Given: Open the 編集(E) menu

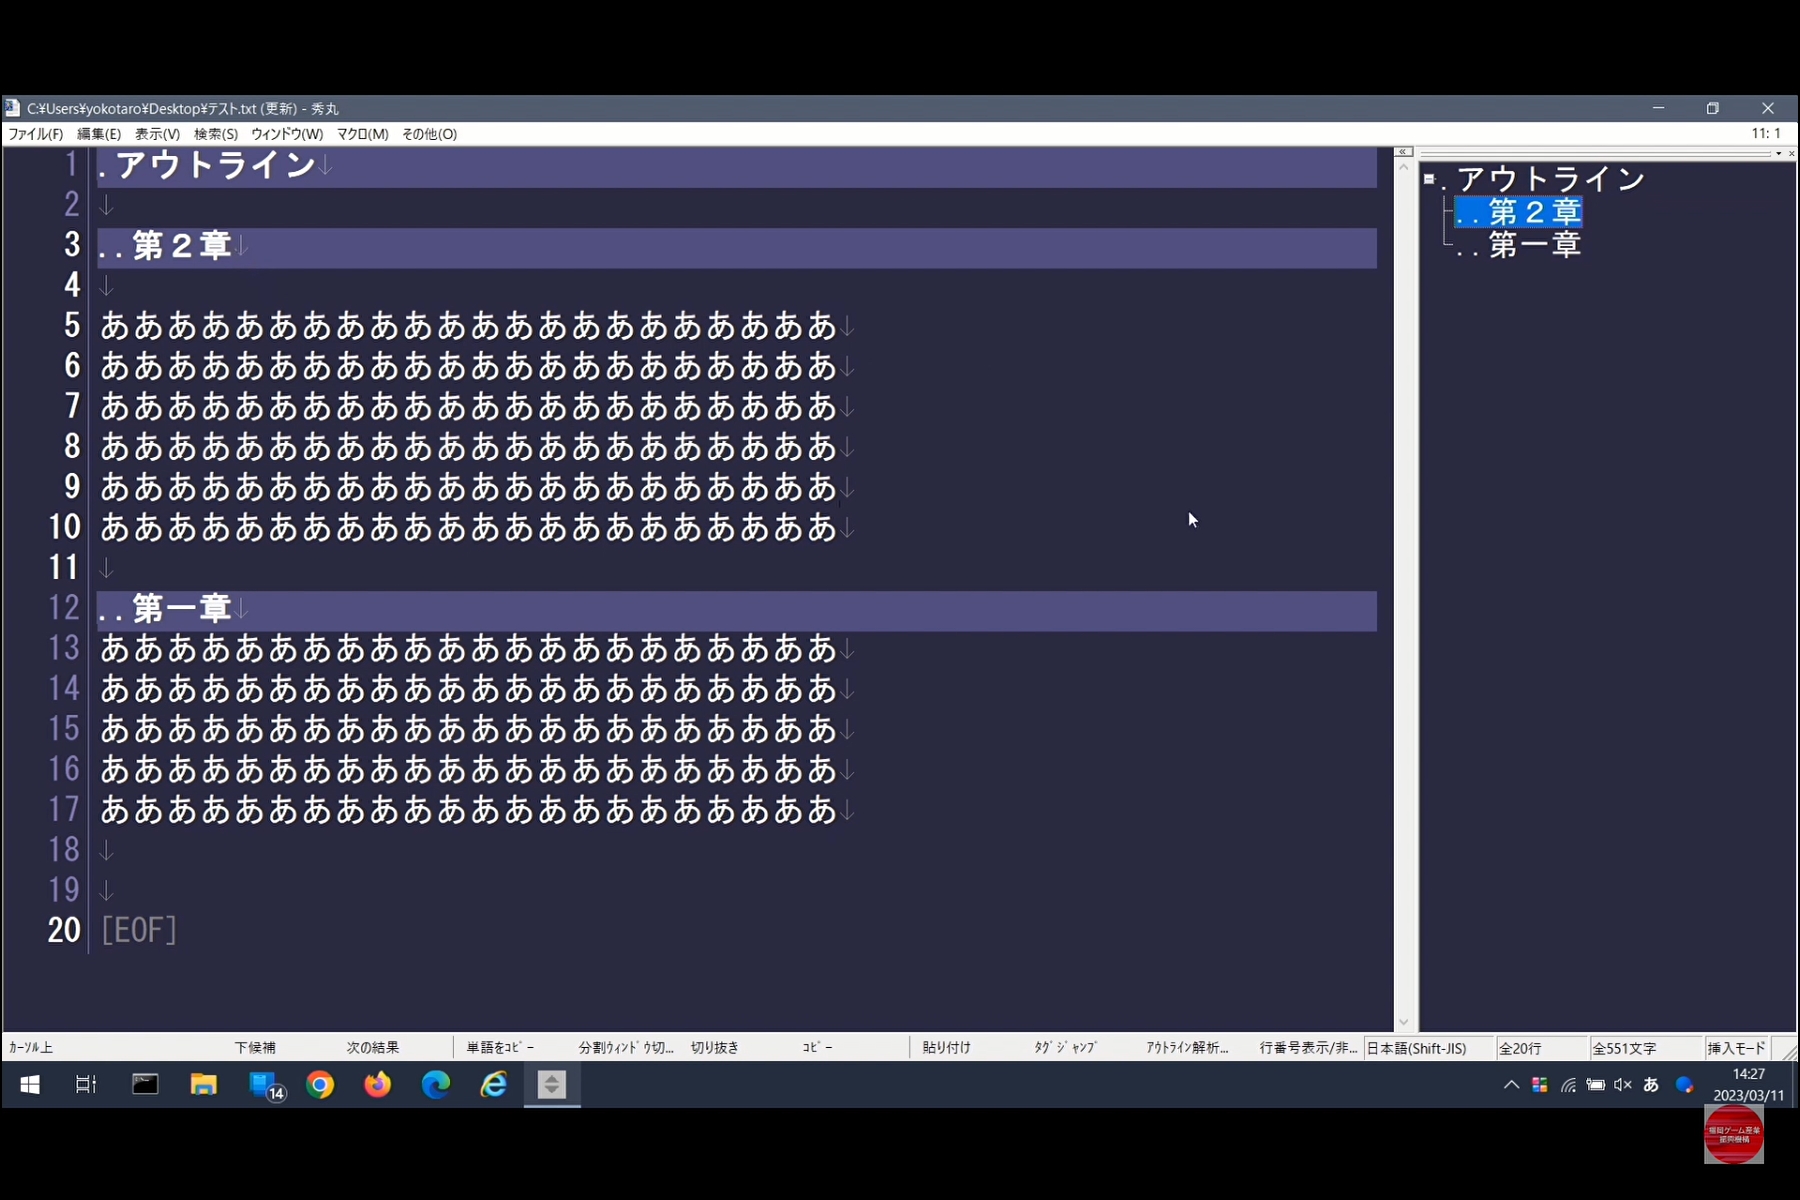Looking at the screenshot, I should (x=99, y=134).
